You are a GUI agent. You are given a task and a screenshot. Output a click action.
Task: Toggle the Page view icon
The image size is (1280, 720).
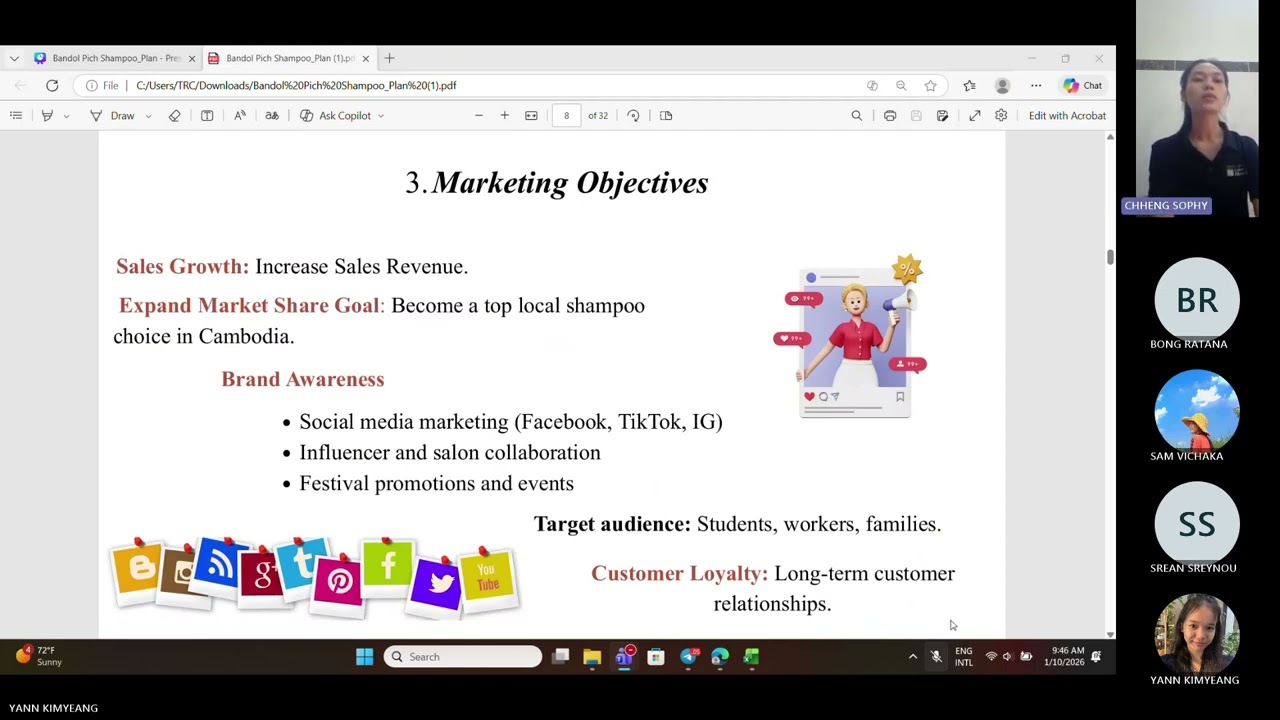pyautogui.click(x=666, y=116)
